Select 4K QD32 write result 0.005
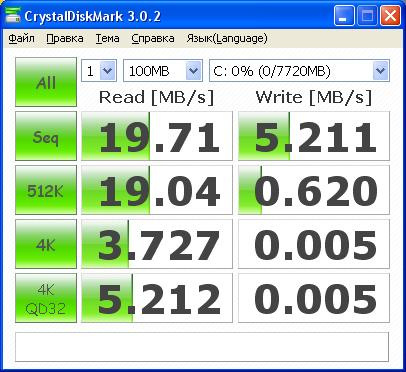Screen dimensions: 406x372 [x=314, y=298]
